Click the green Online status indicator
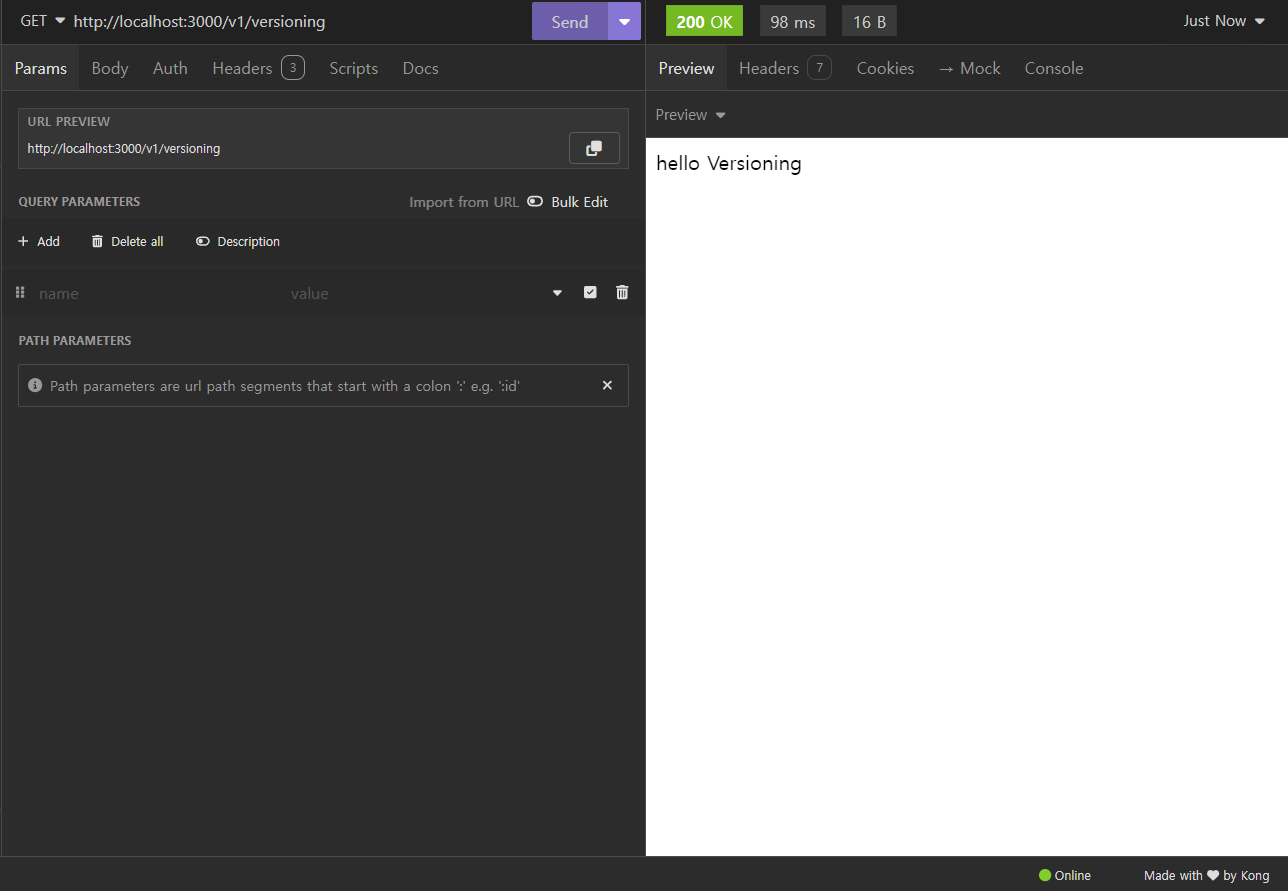The image size is (1288, 891). click(1045, 875)
